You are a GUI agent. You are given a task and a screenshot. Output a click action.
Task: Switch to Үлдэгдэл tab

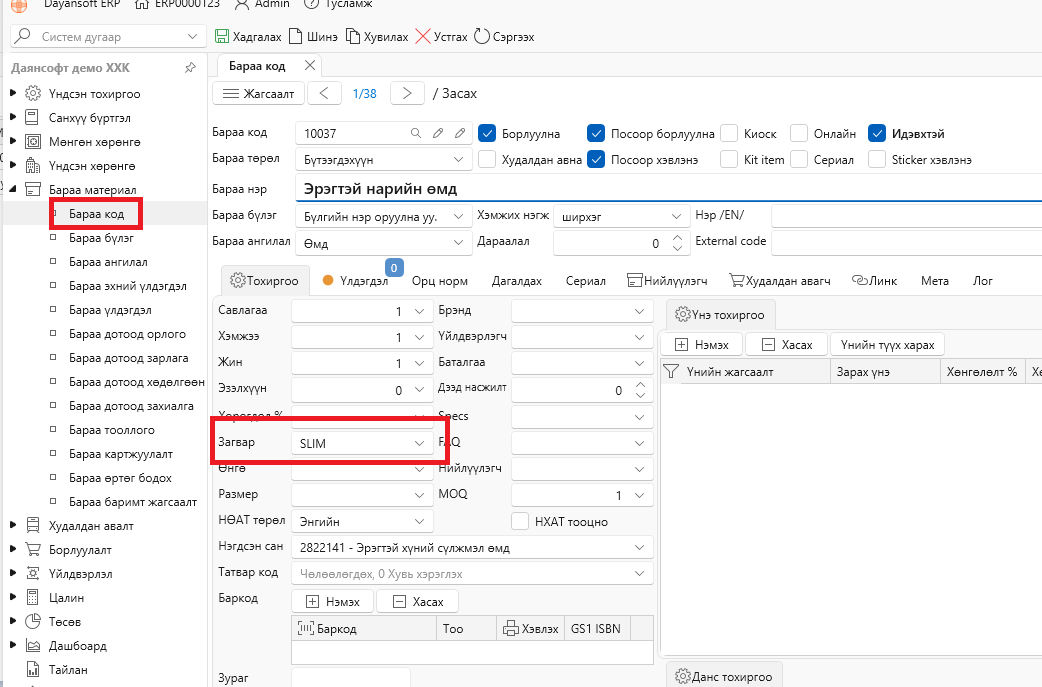356,281
